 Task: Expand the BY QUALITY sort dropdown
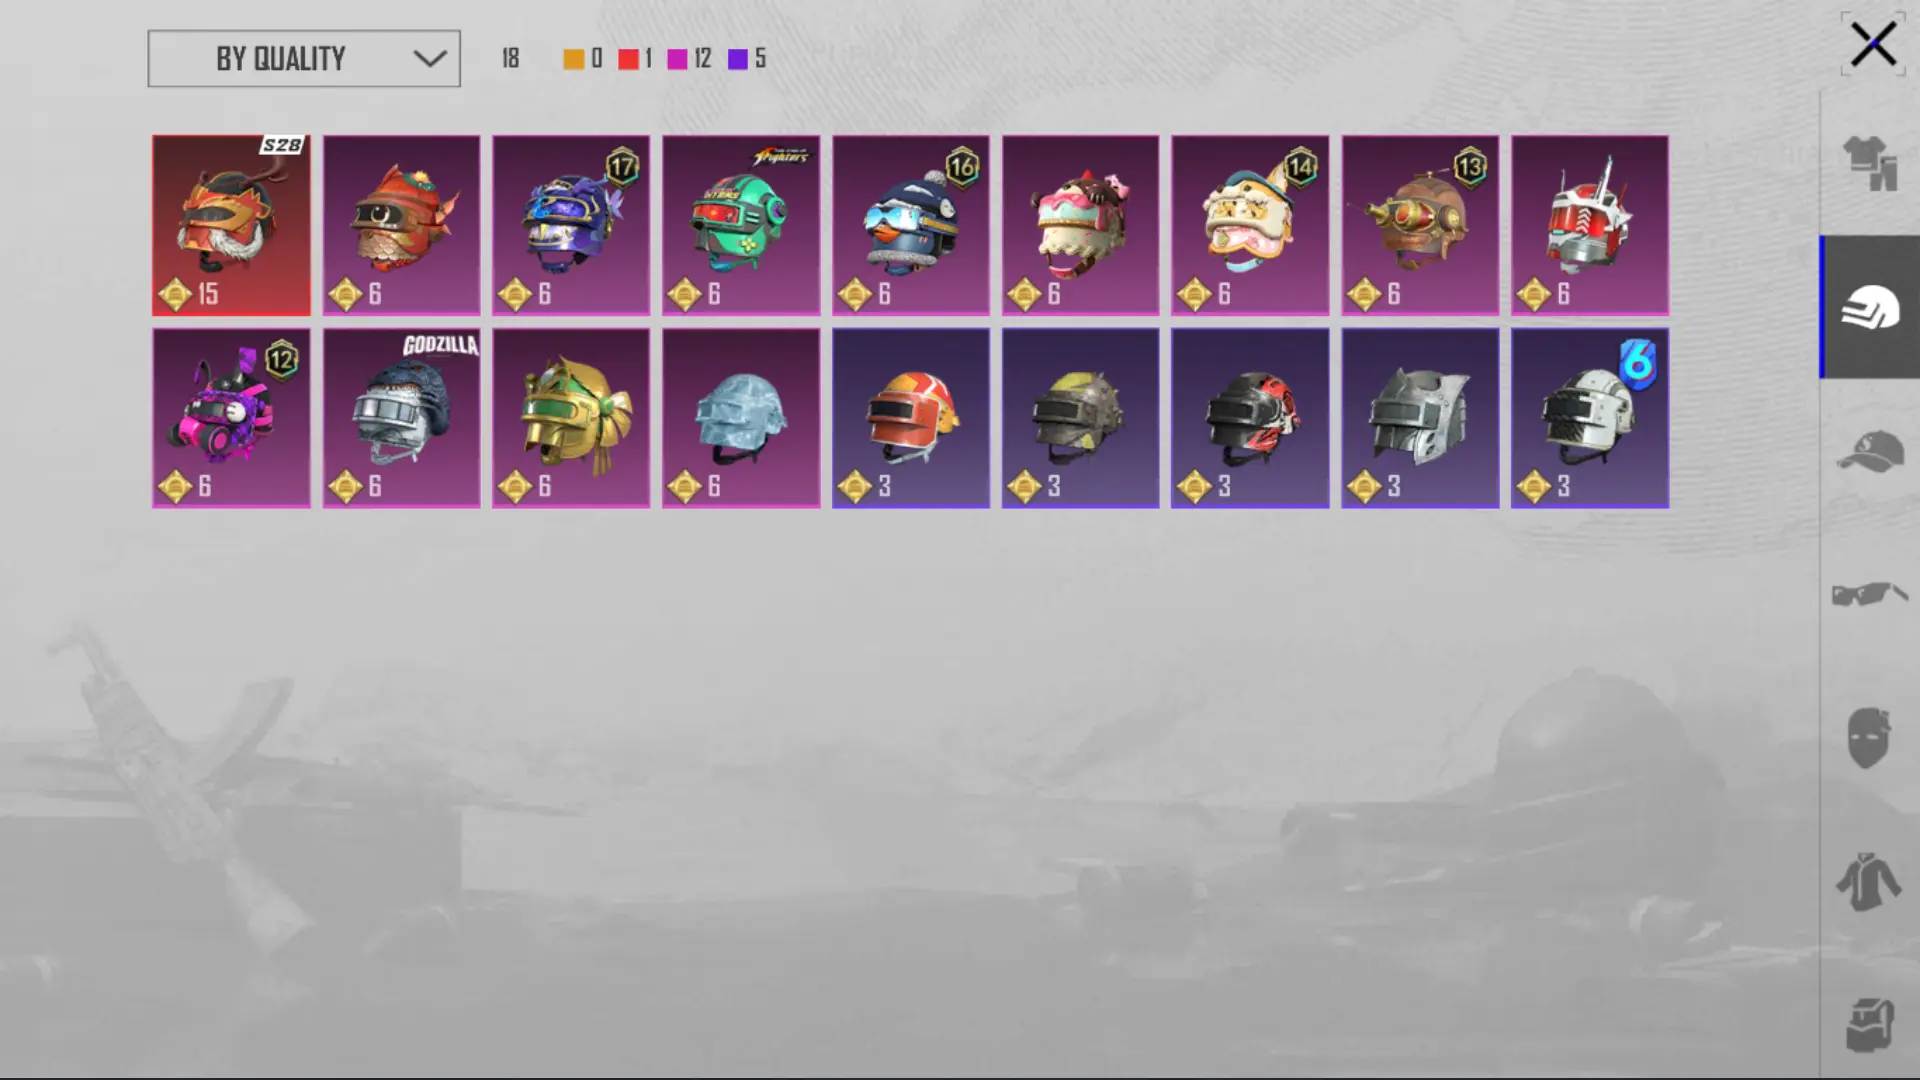pyautogui.click(x=304, y=59)
